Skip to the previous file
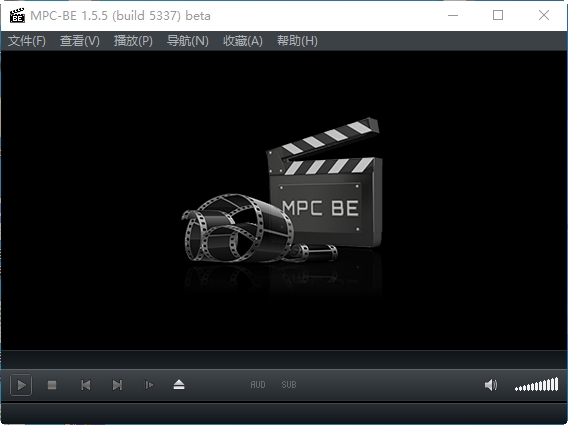 click(85, 385)
